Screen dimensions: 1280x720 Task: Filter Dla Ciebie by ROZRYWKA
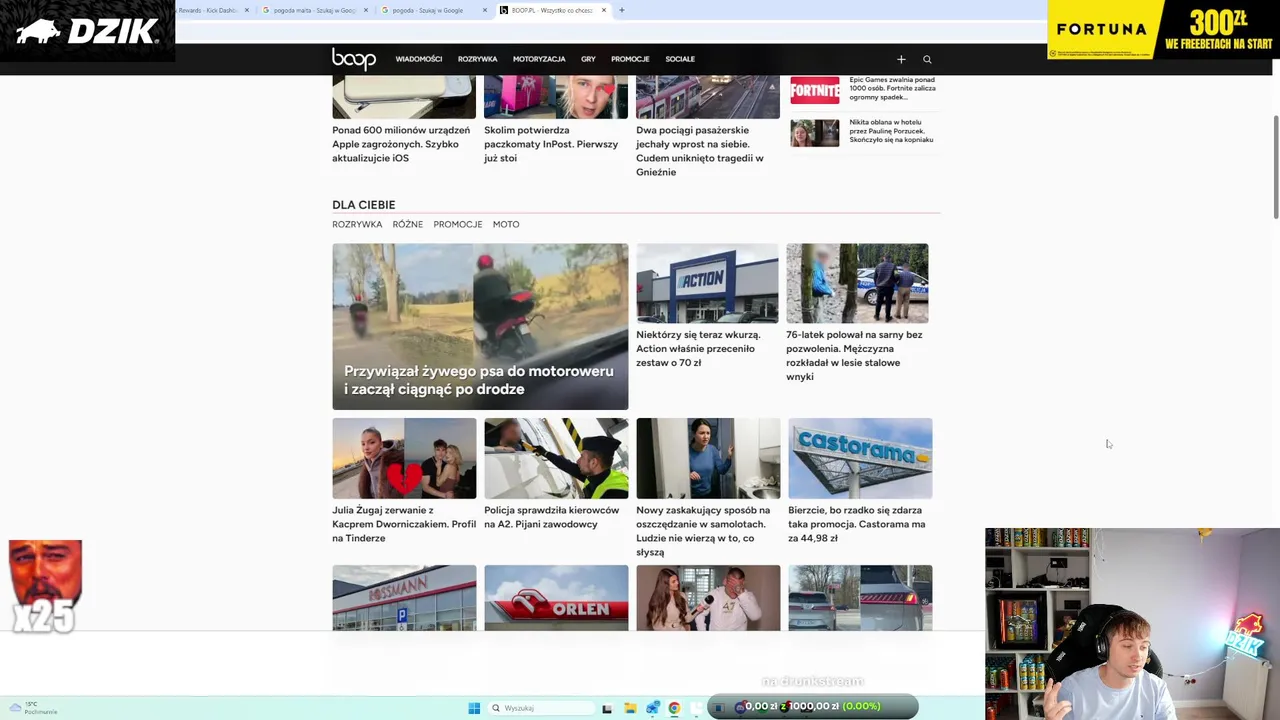357,224
